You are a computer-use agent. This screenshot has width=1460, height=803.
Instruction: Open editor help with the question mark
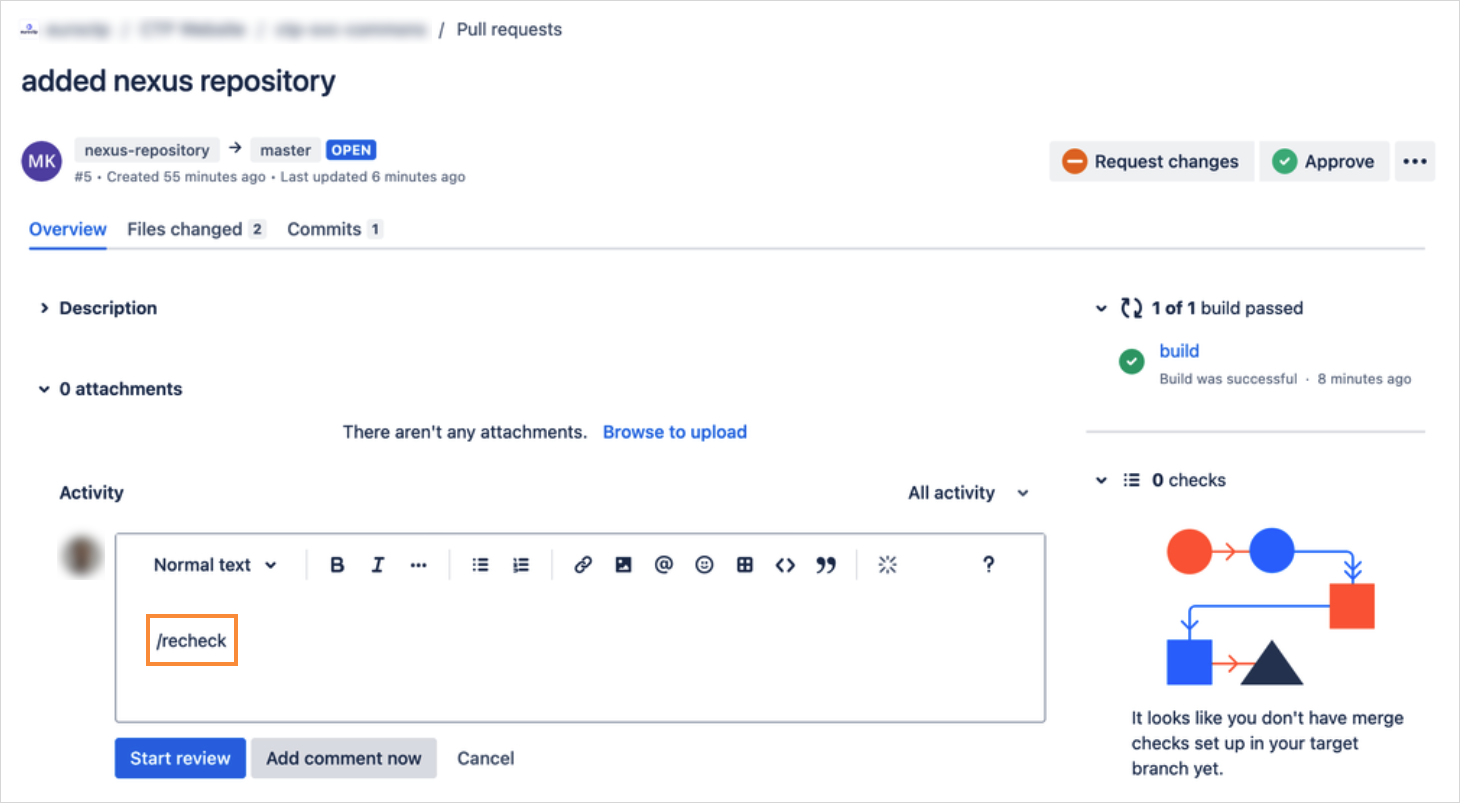988,564
